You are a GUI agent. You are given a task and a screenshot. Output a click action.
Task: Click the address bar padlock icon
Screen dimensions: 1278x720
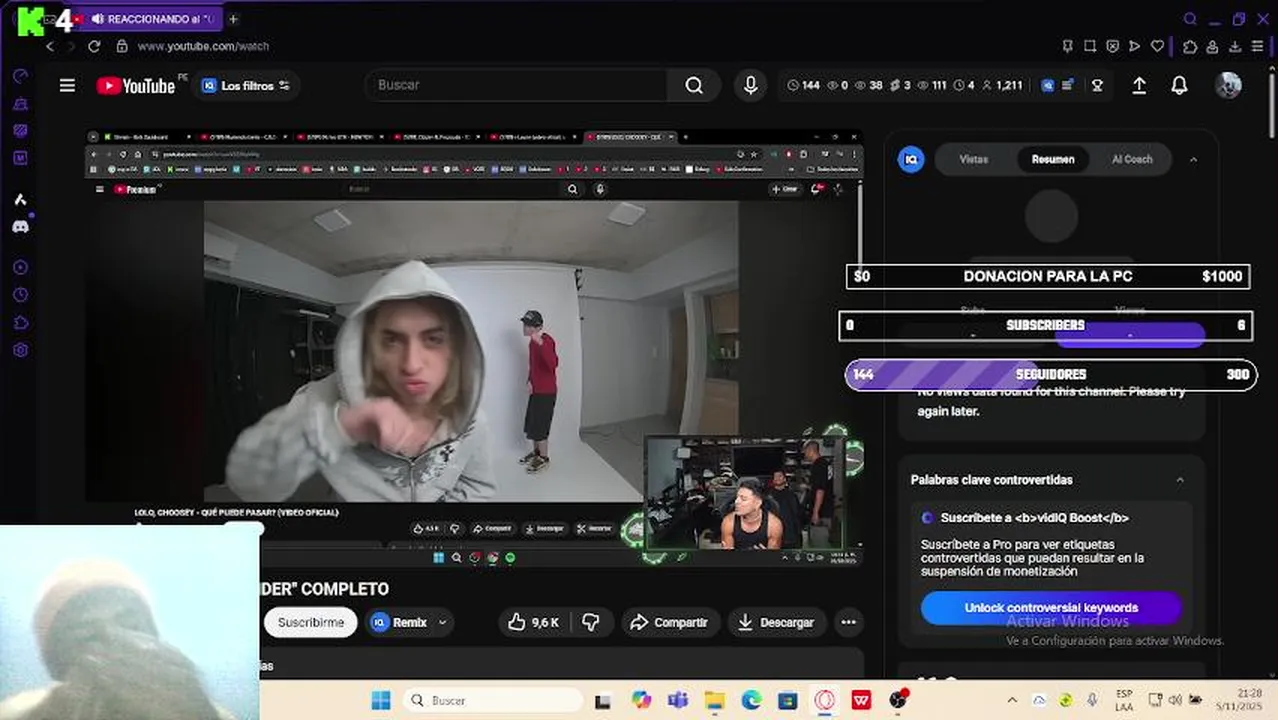(122, 46)
